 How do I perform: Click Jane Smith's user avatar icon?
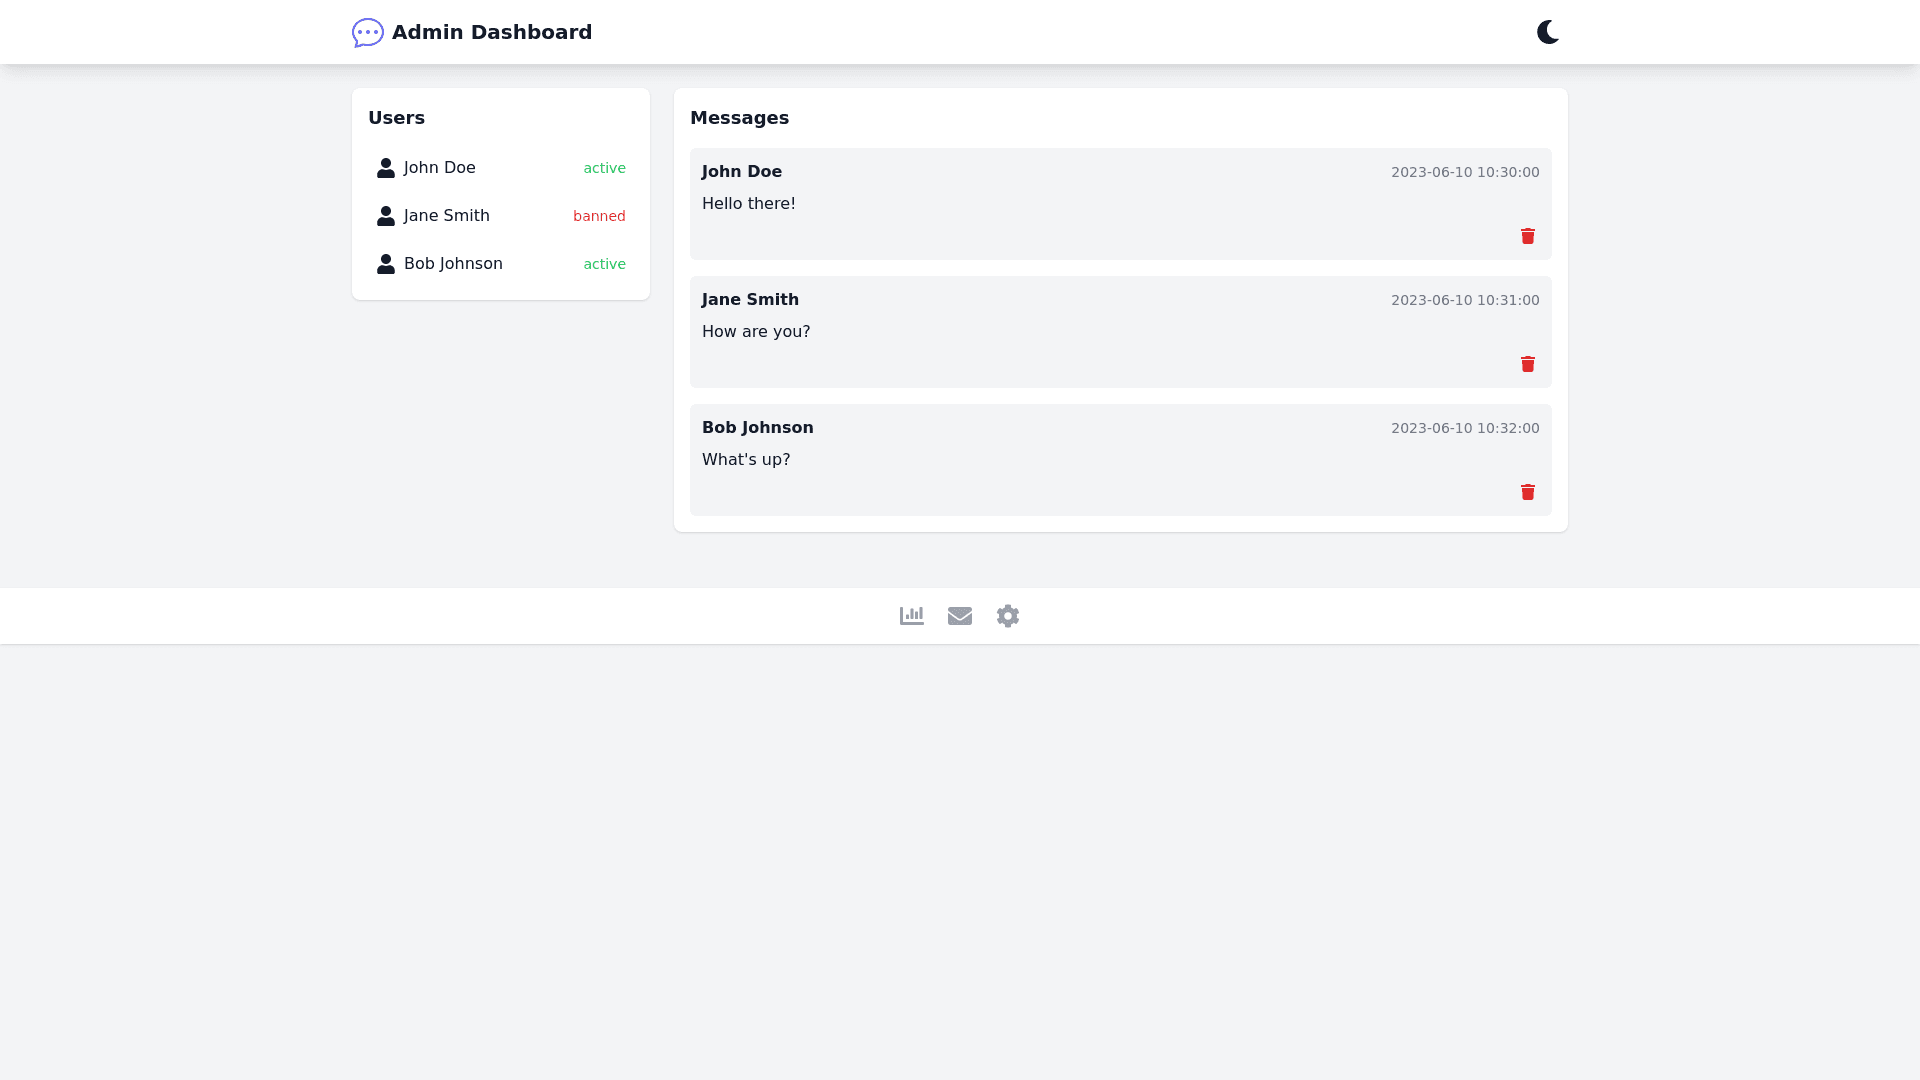(386, 216)
